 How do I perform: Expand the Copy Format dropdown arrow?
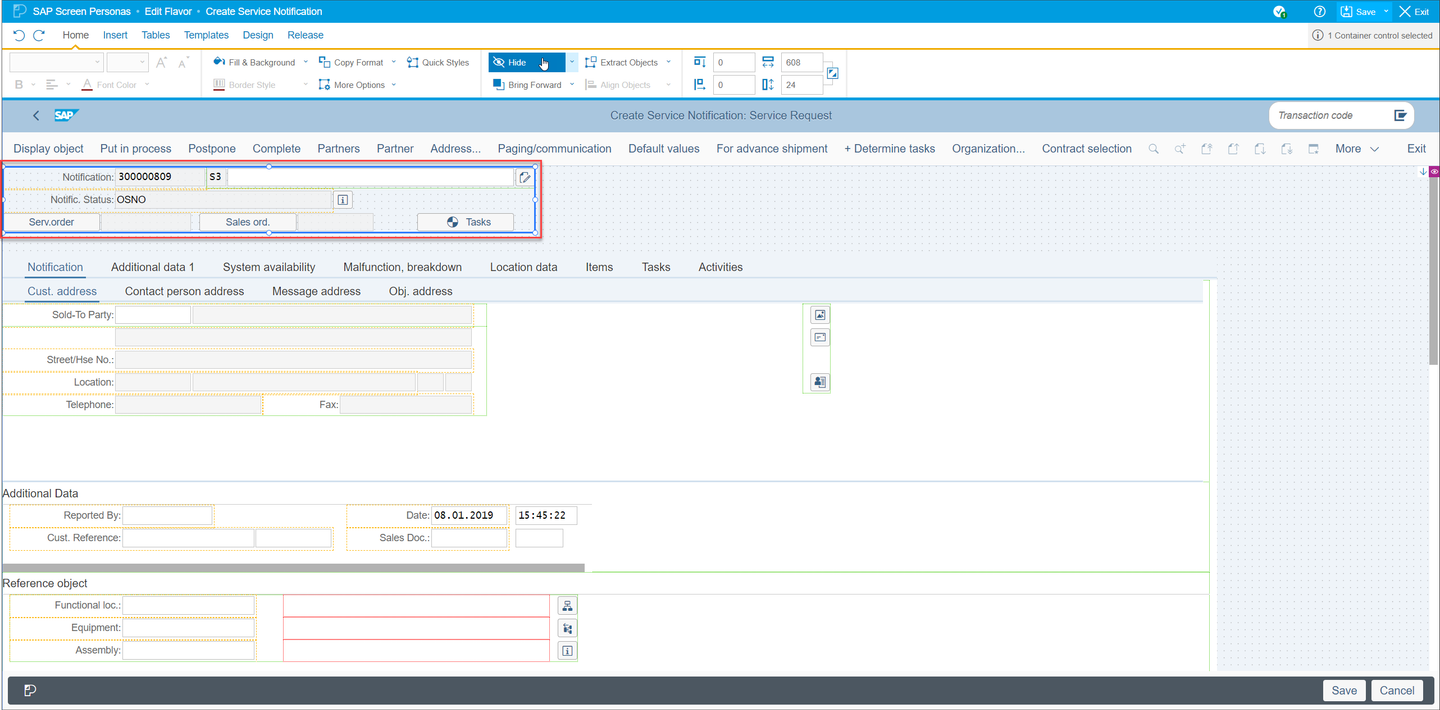pyautogui.click(x=394, y=62)
